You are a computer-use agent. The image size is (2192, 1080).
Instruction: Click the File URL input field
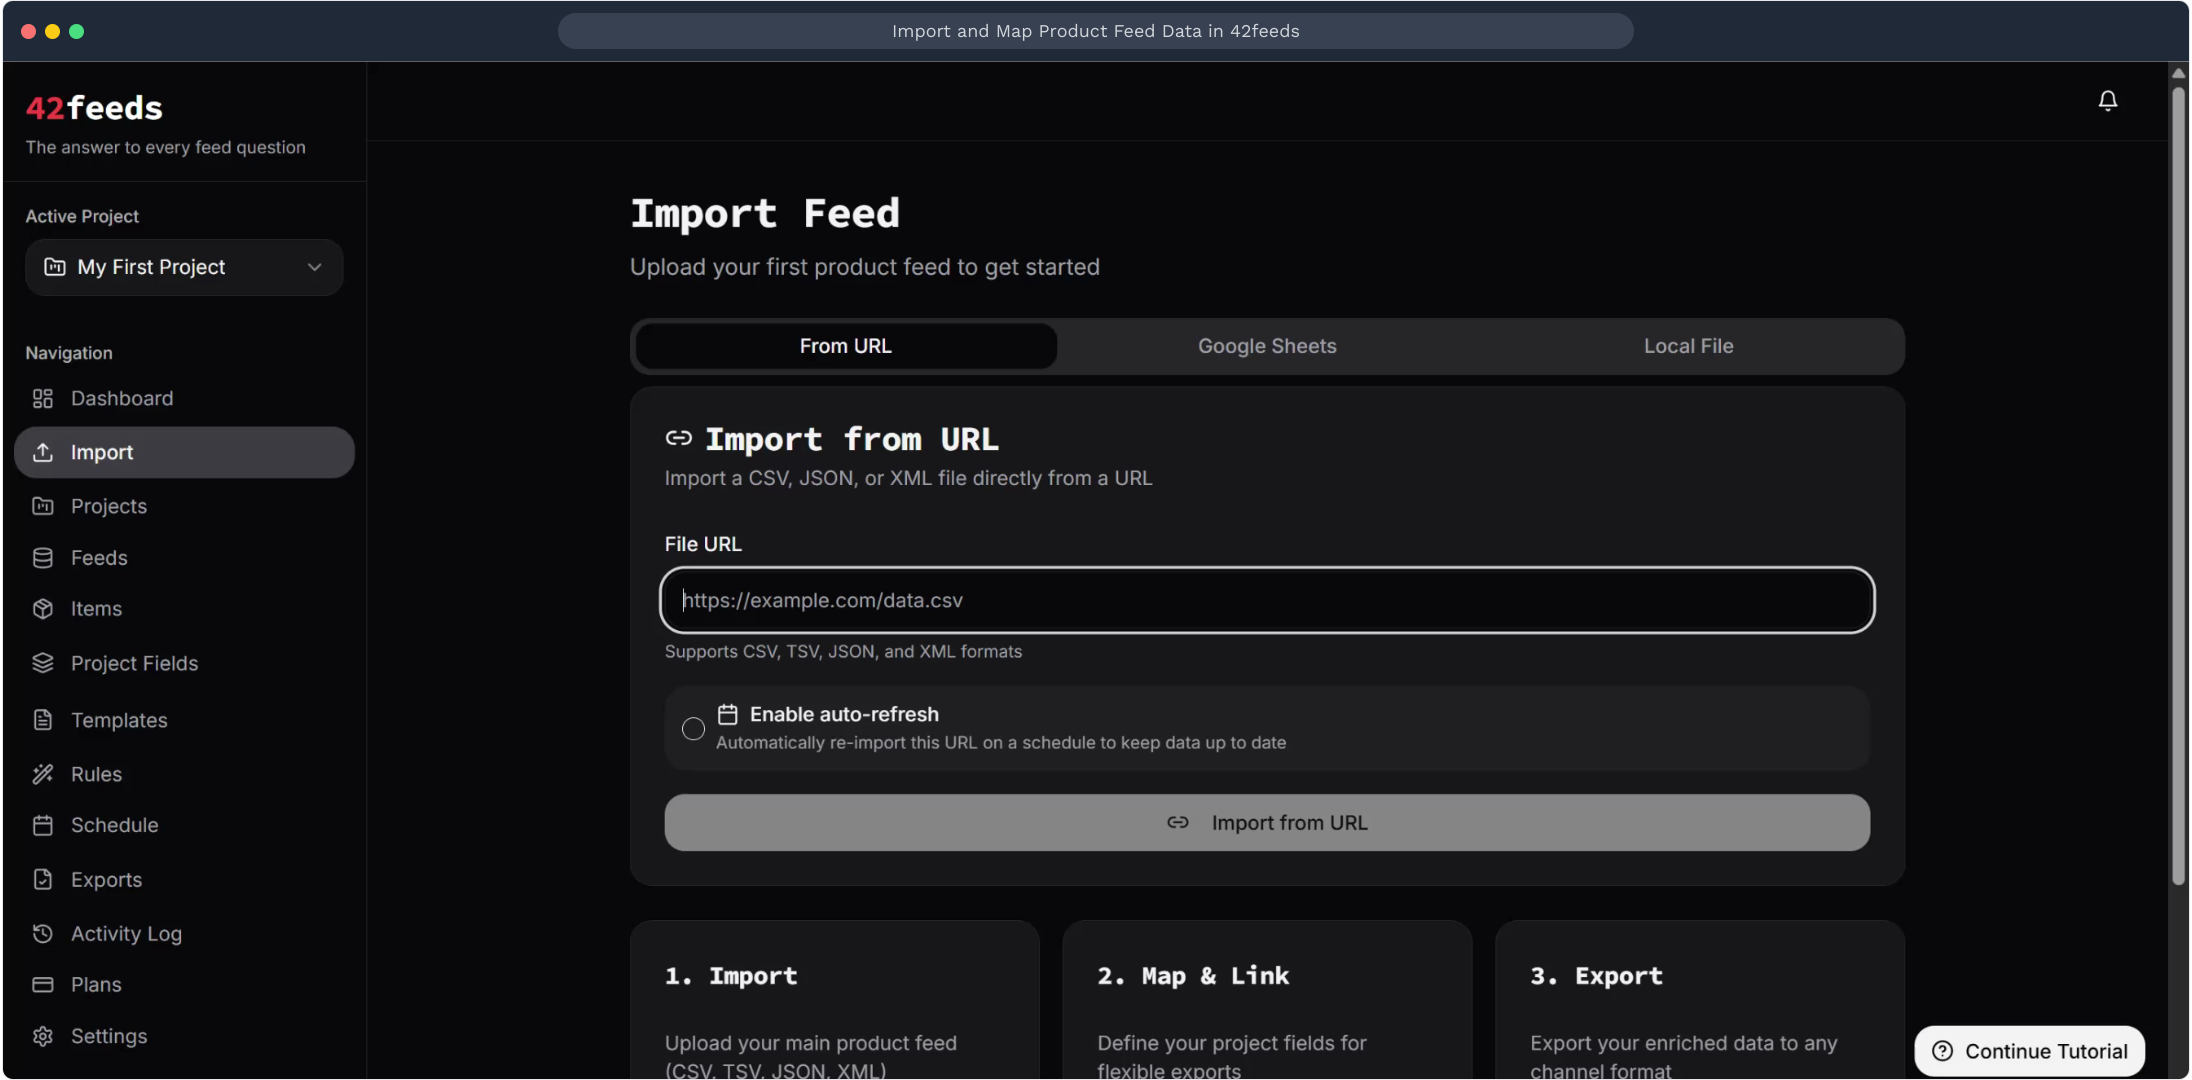click(1266, 600)
